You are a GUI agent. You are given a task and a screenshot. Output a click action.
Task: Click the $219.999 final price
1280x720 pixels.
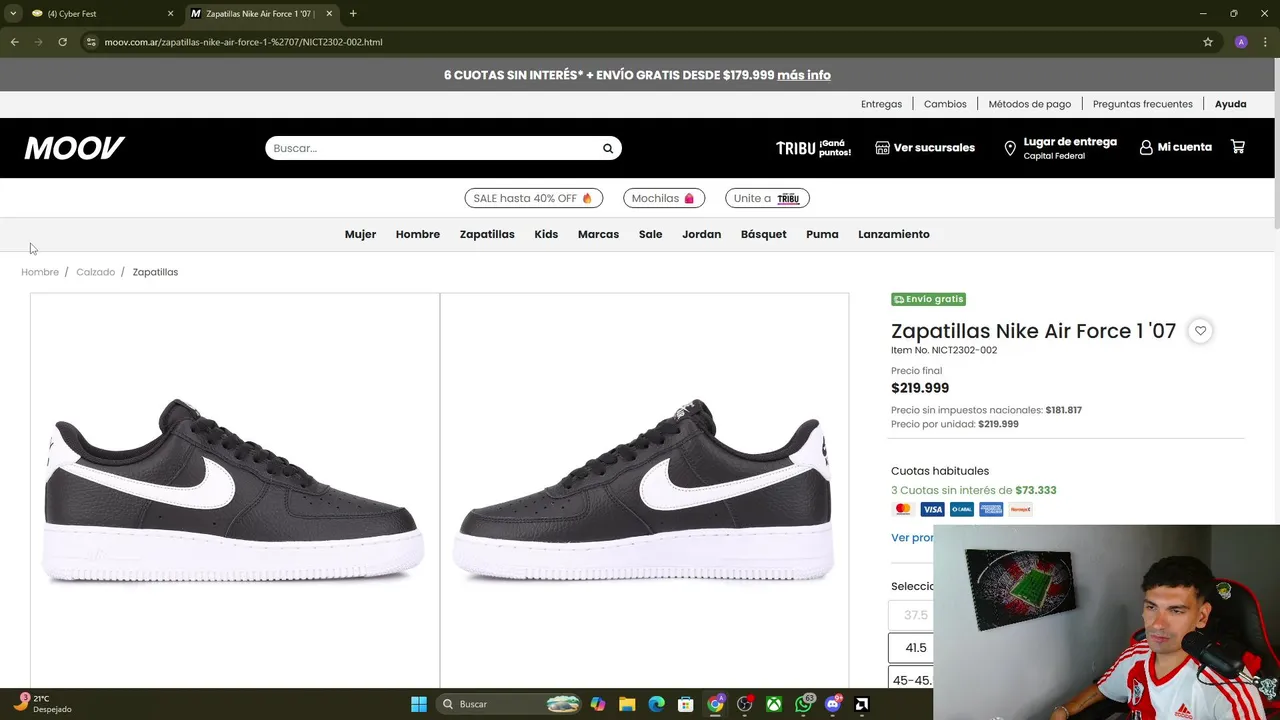[920, 388]
